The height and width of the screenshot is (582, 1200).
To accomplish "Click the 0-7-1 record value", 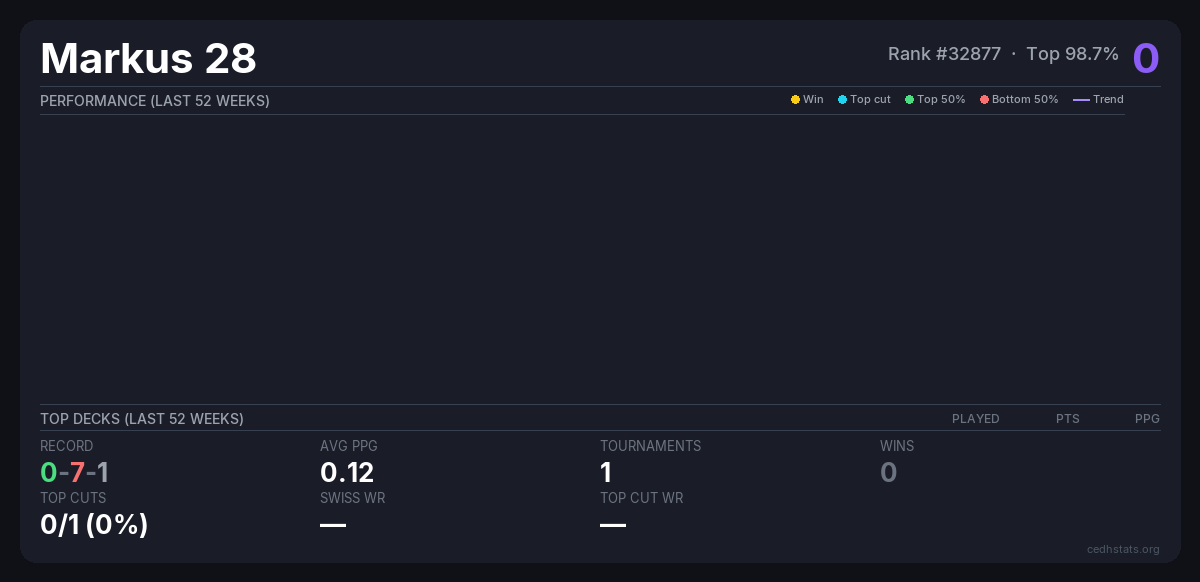I will [x=74, y=472].
